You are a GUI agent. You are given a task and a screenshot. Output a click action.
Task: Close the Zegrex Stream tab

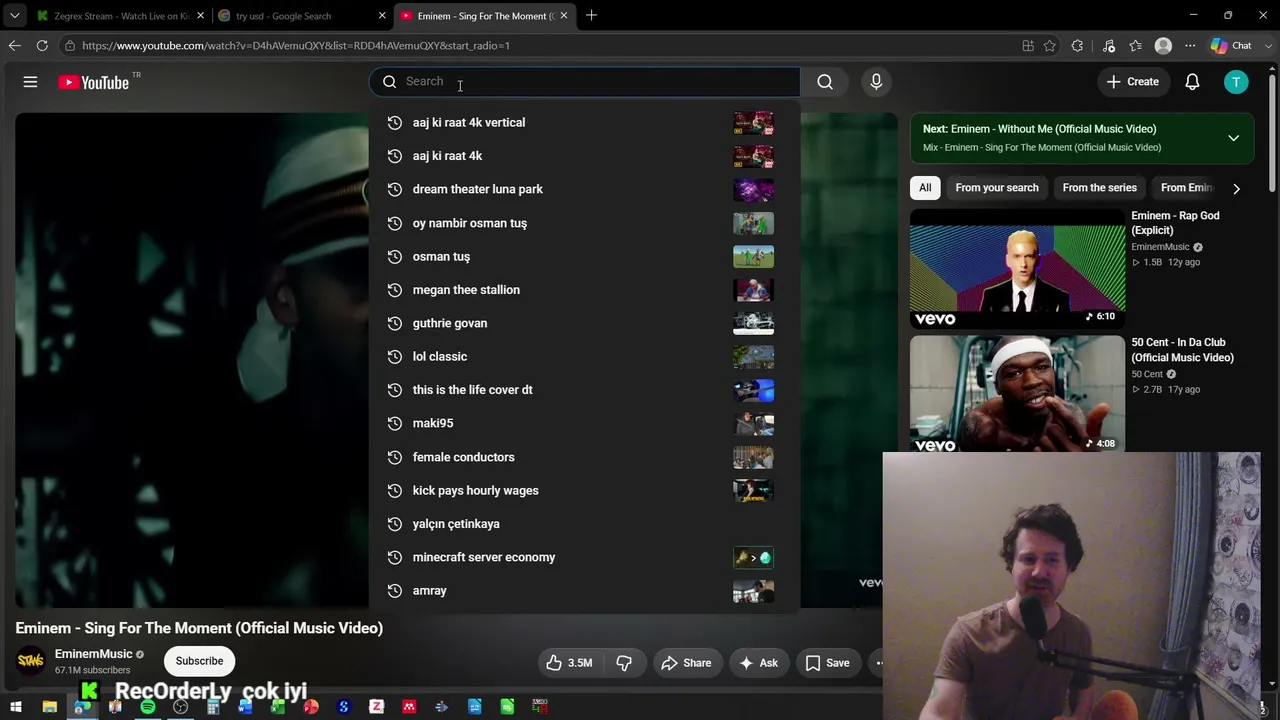tap(200, 16)
